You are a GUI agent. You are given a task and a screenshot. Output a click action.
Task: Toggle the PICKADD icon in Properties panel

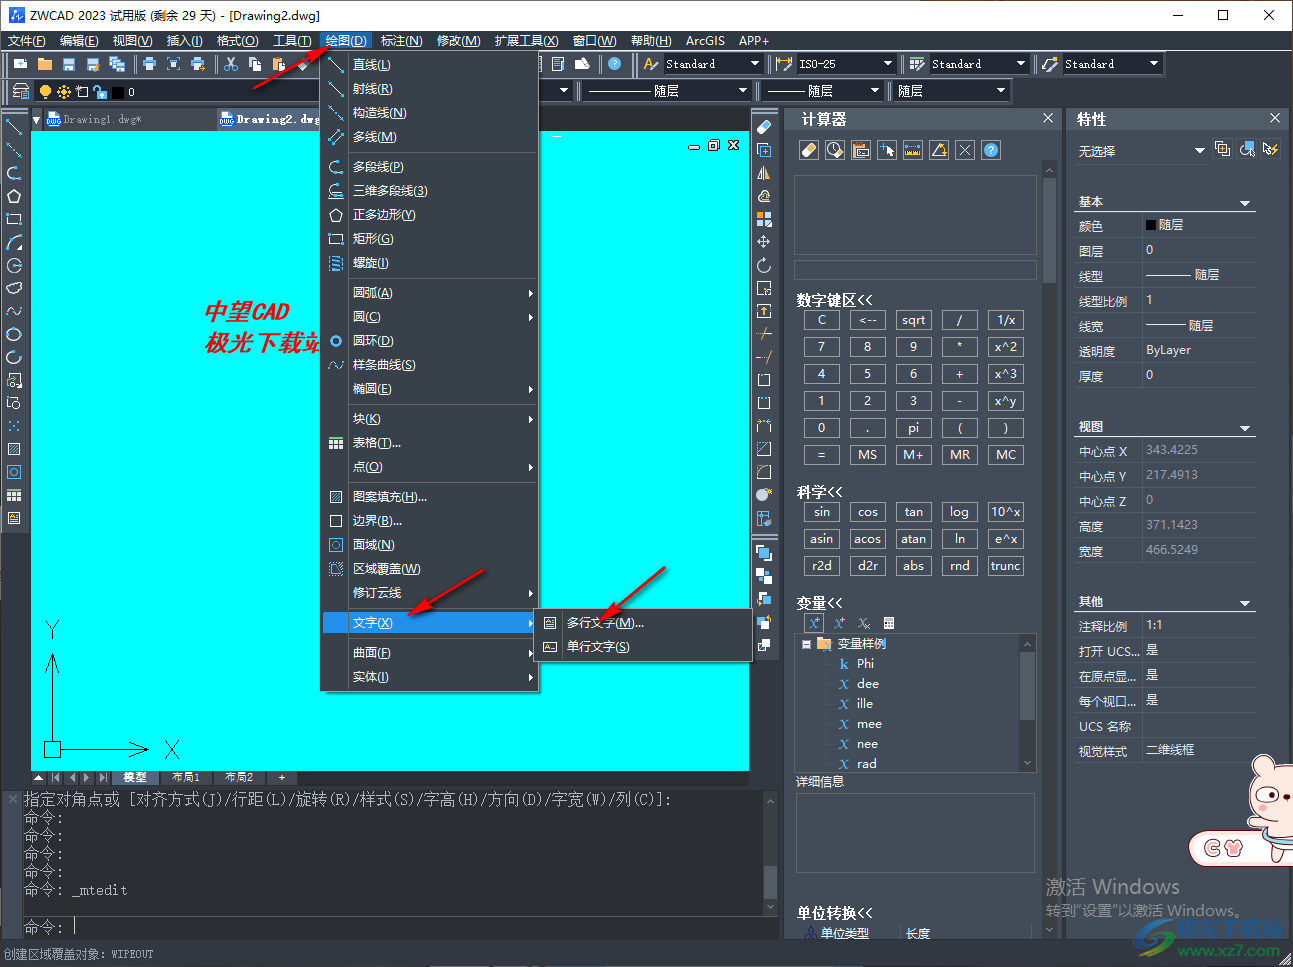pos(1222,149)
